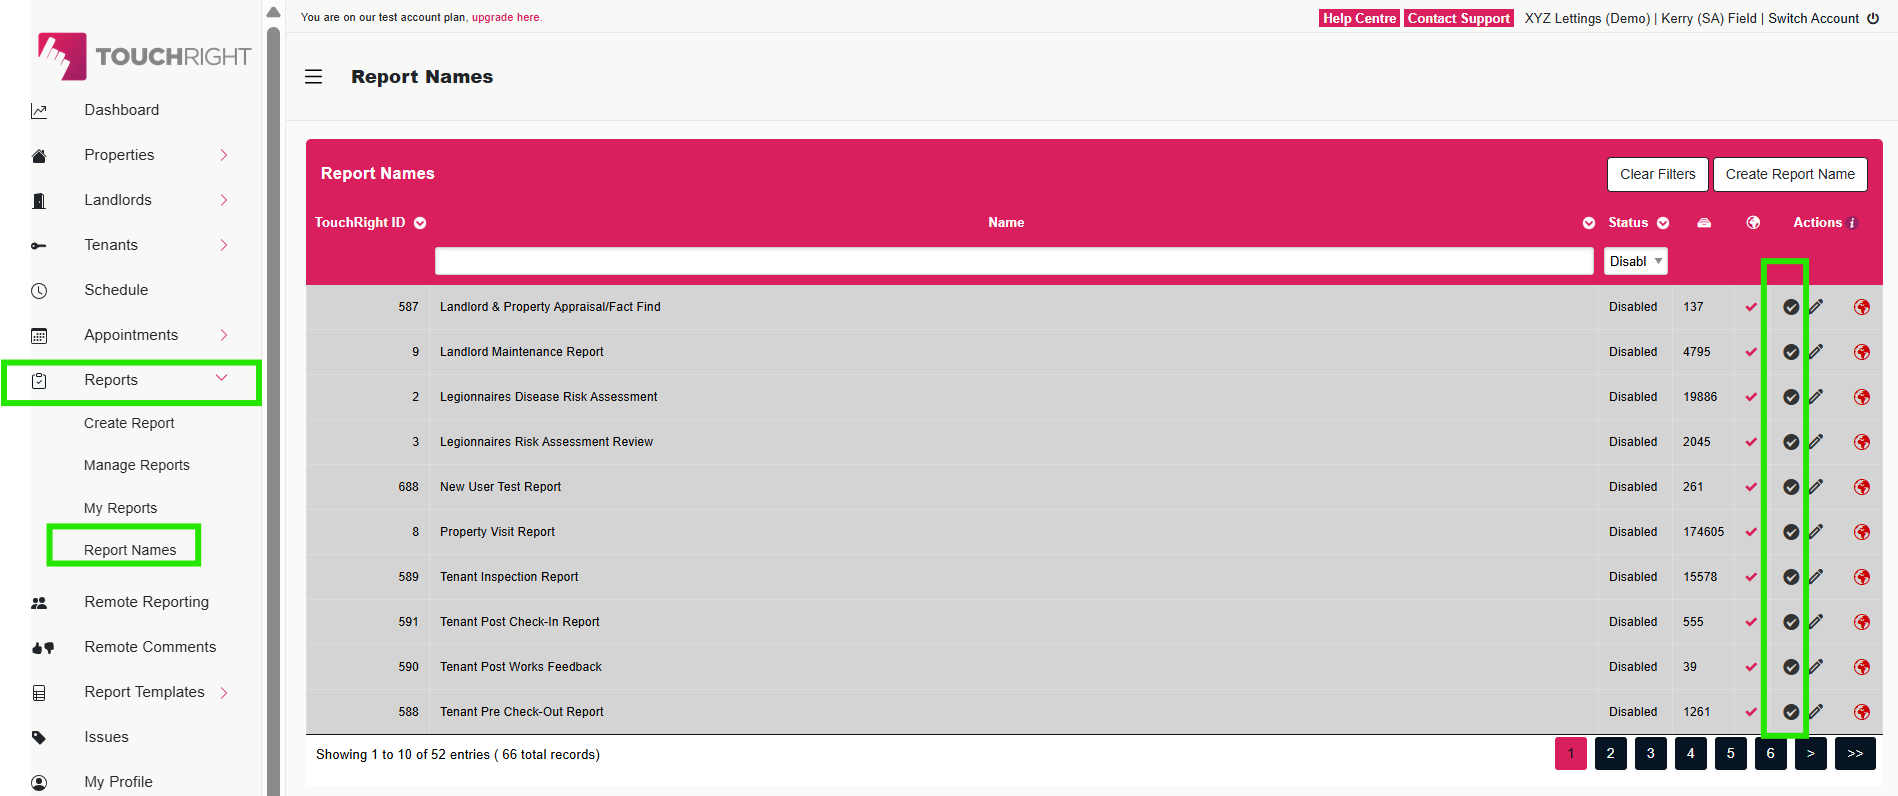1898x796 pixels.
Task: Expand the Properties submenu chevron
Action: point(224,155)
